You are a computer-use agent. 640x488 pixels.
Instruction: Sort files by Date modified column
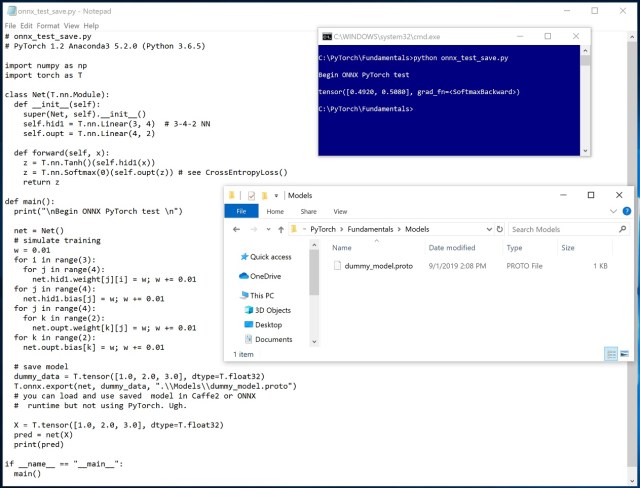coord(453,247)
